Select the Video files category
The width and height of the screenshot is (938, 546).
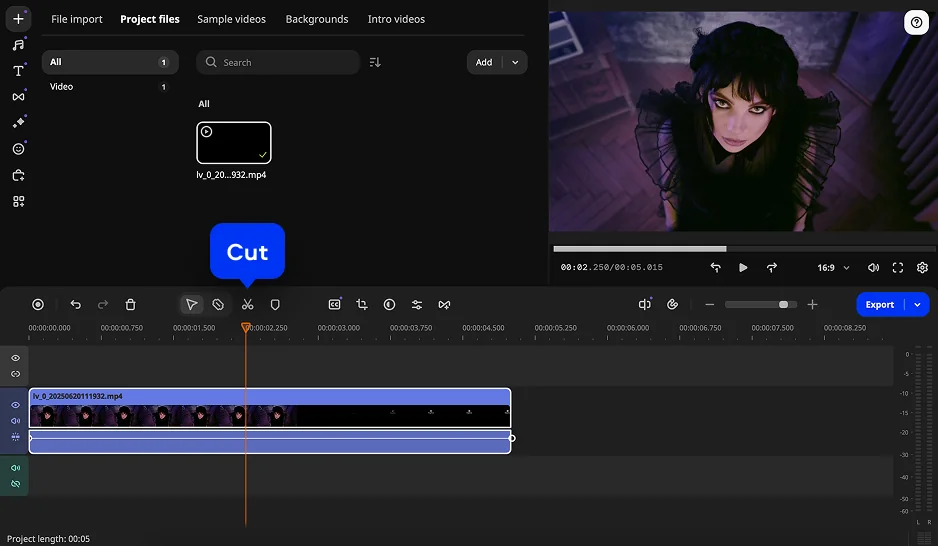click(x=110, y=87)
